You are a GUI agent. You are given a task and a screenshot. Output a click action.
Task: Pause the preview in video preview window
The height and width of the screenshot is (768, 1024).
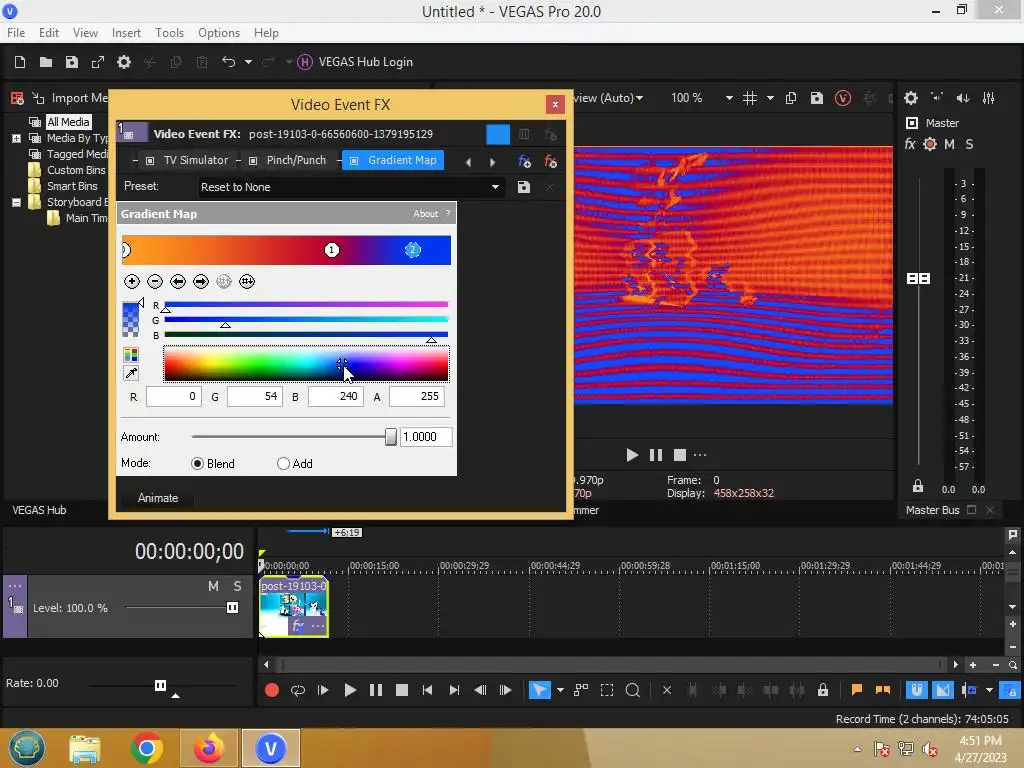pyautogui.click(x=656, y=455)
